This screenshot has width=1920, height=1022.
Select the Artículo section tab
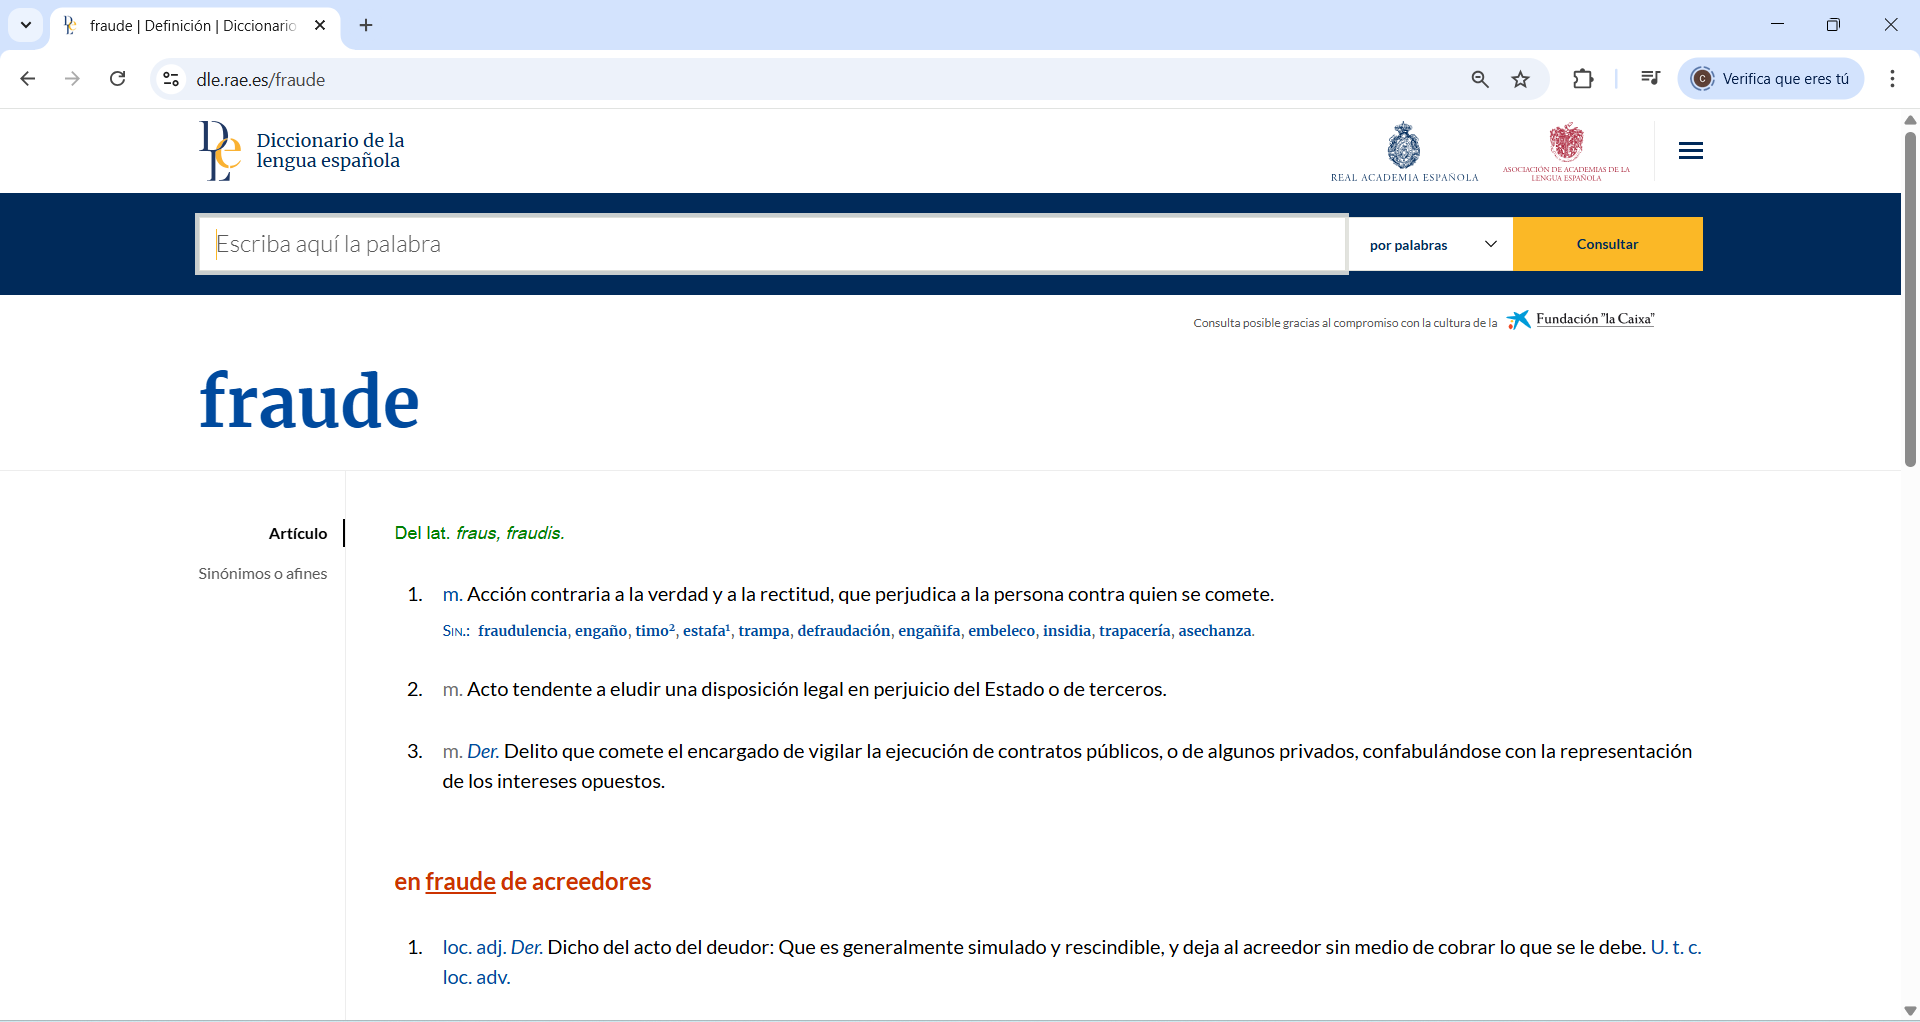tap(297, 534)
